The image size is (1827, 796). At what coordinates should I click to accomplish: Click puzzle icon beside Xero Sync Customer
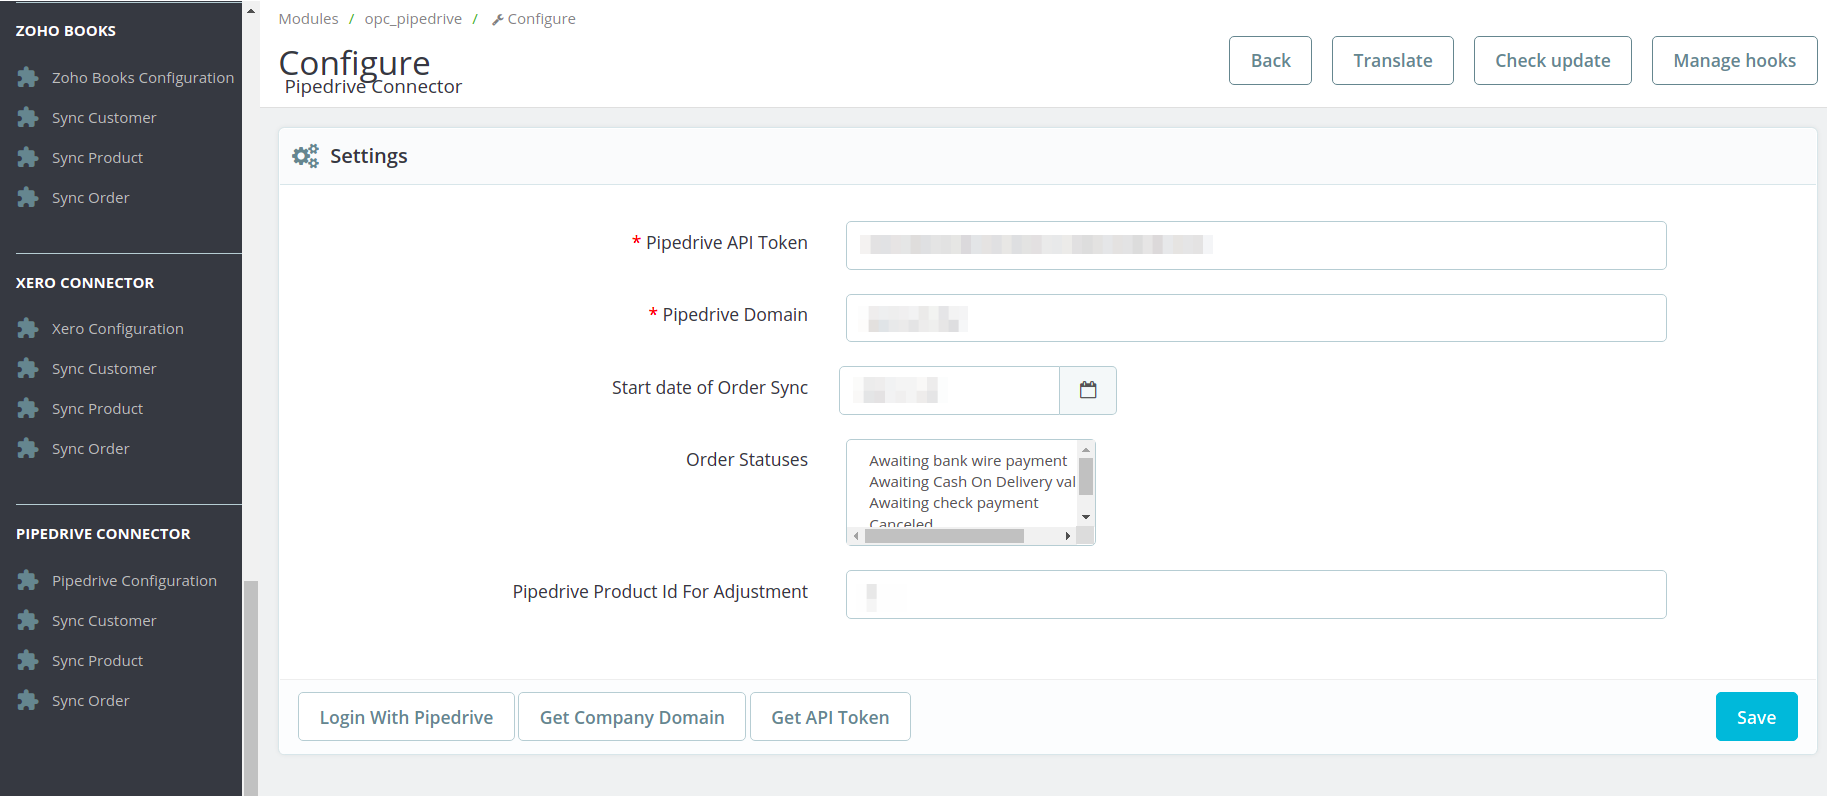coord(28,368)
